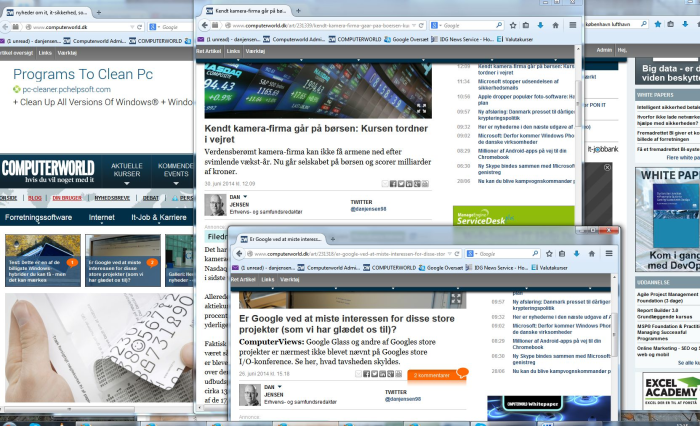Screen dimensions: 700x426
Task: Open the Google Oversæt bookmark in the Kendt kamera-firma window
Action: 406,39
